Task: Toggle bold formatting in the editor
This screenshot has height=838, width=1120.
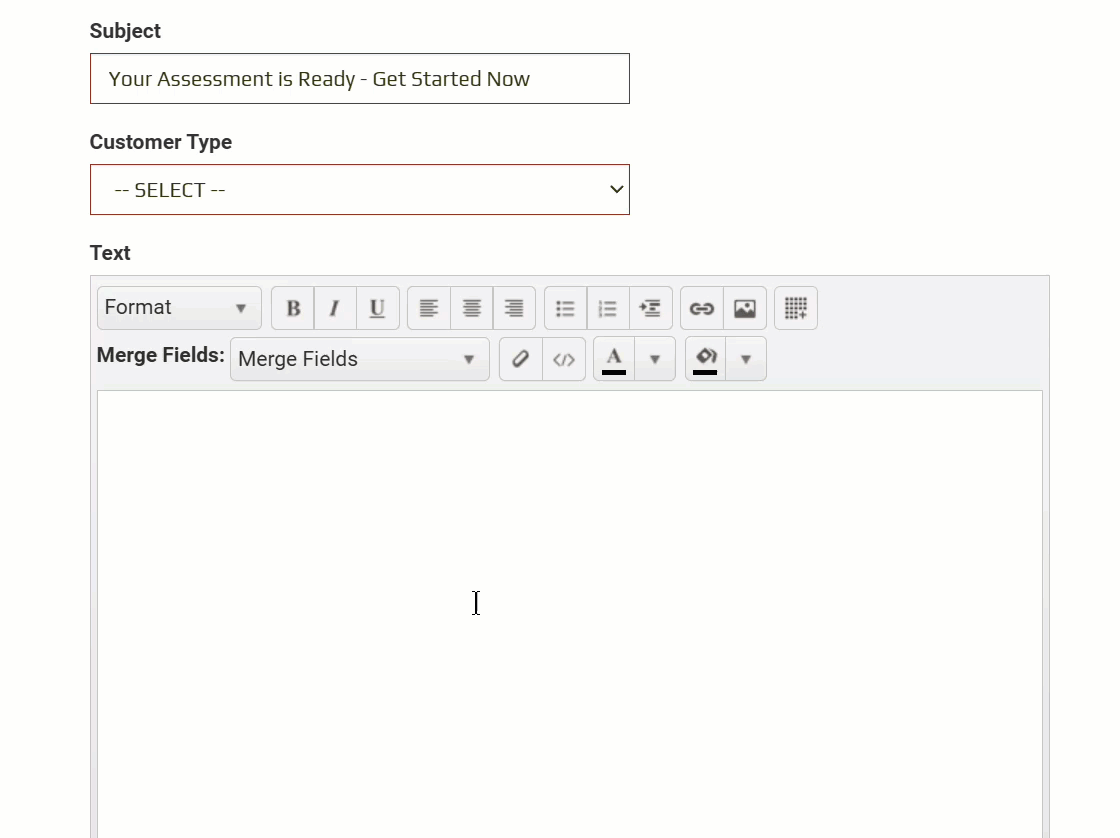Action: 293,308
